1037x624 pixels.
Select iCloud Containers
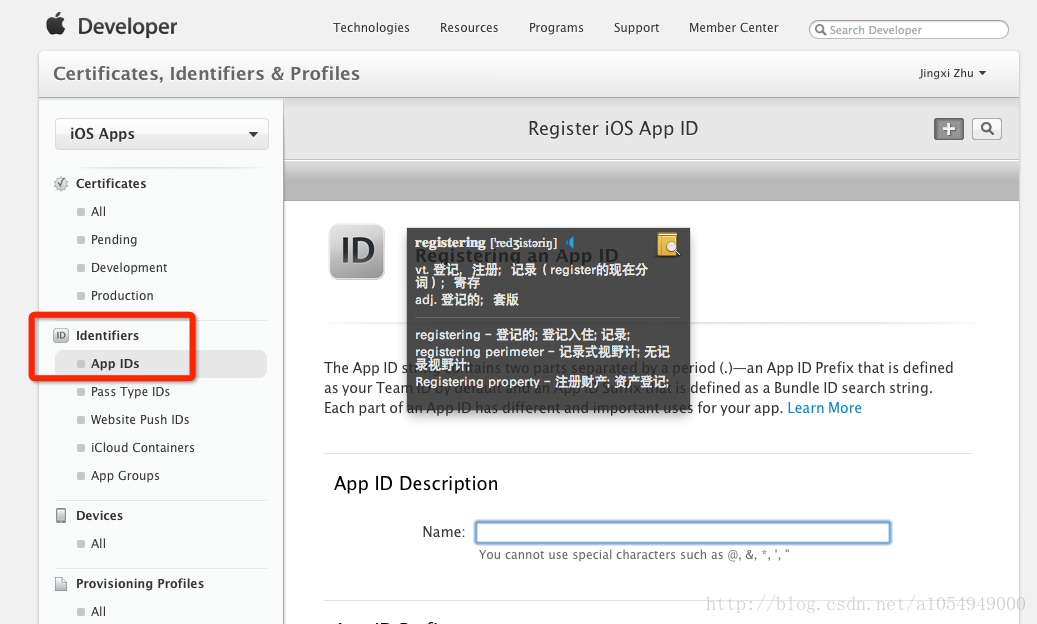click(x=142, y=448)
